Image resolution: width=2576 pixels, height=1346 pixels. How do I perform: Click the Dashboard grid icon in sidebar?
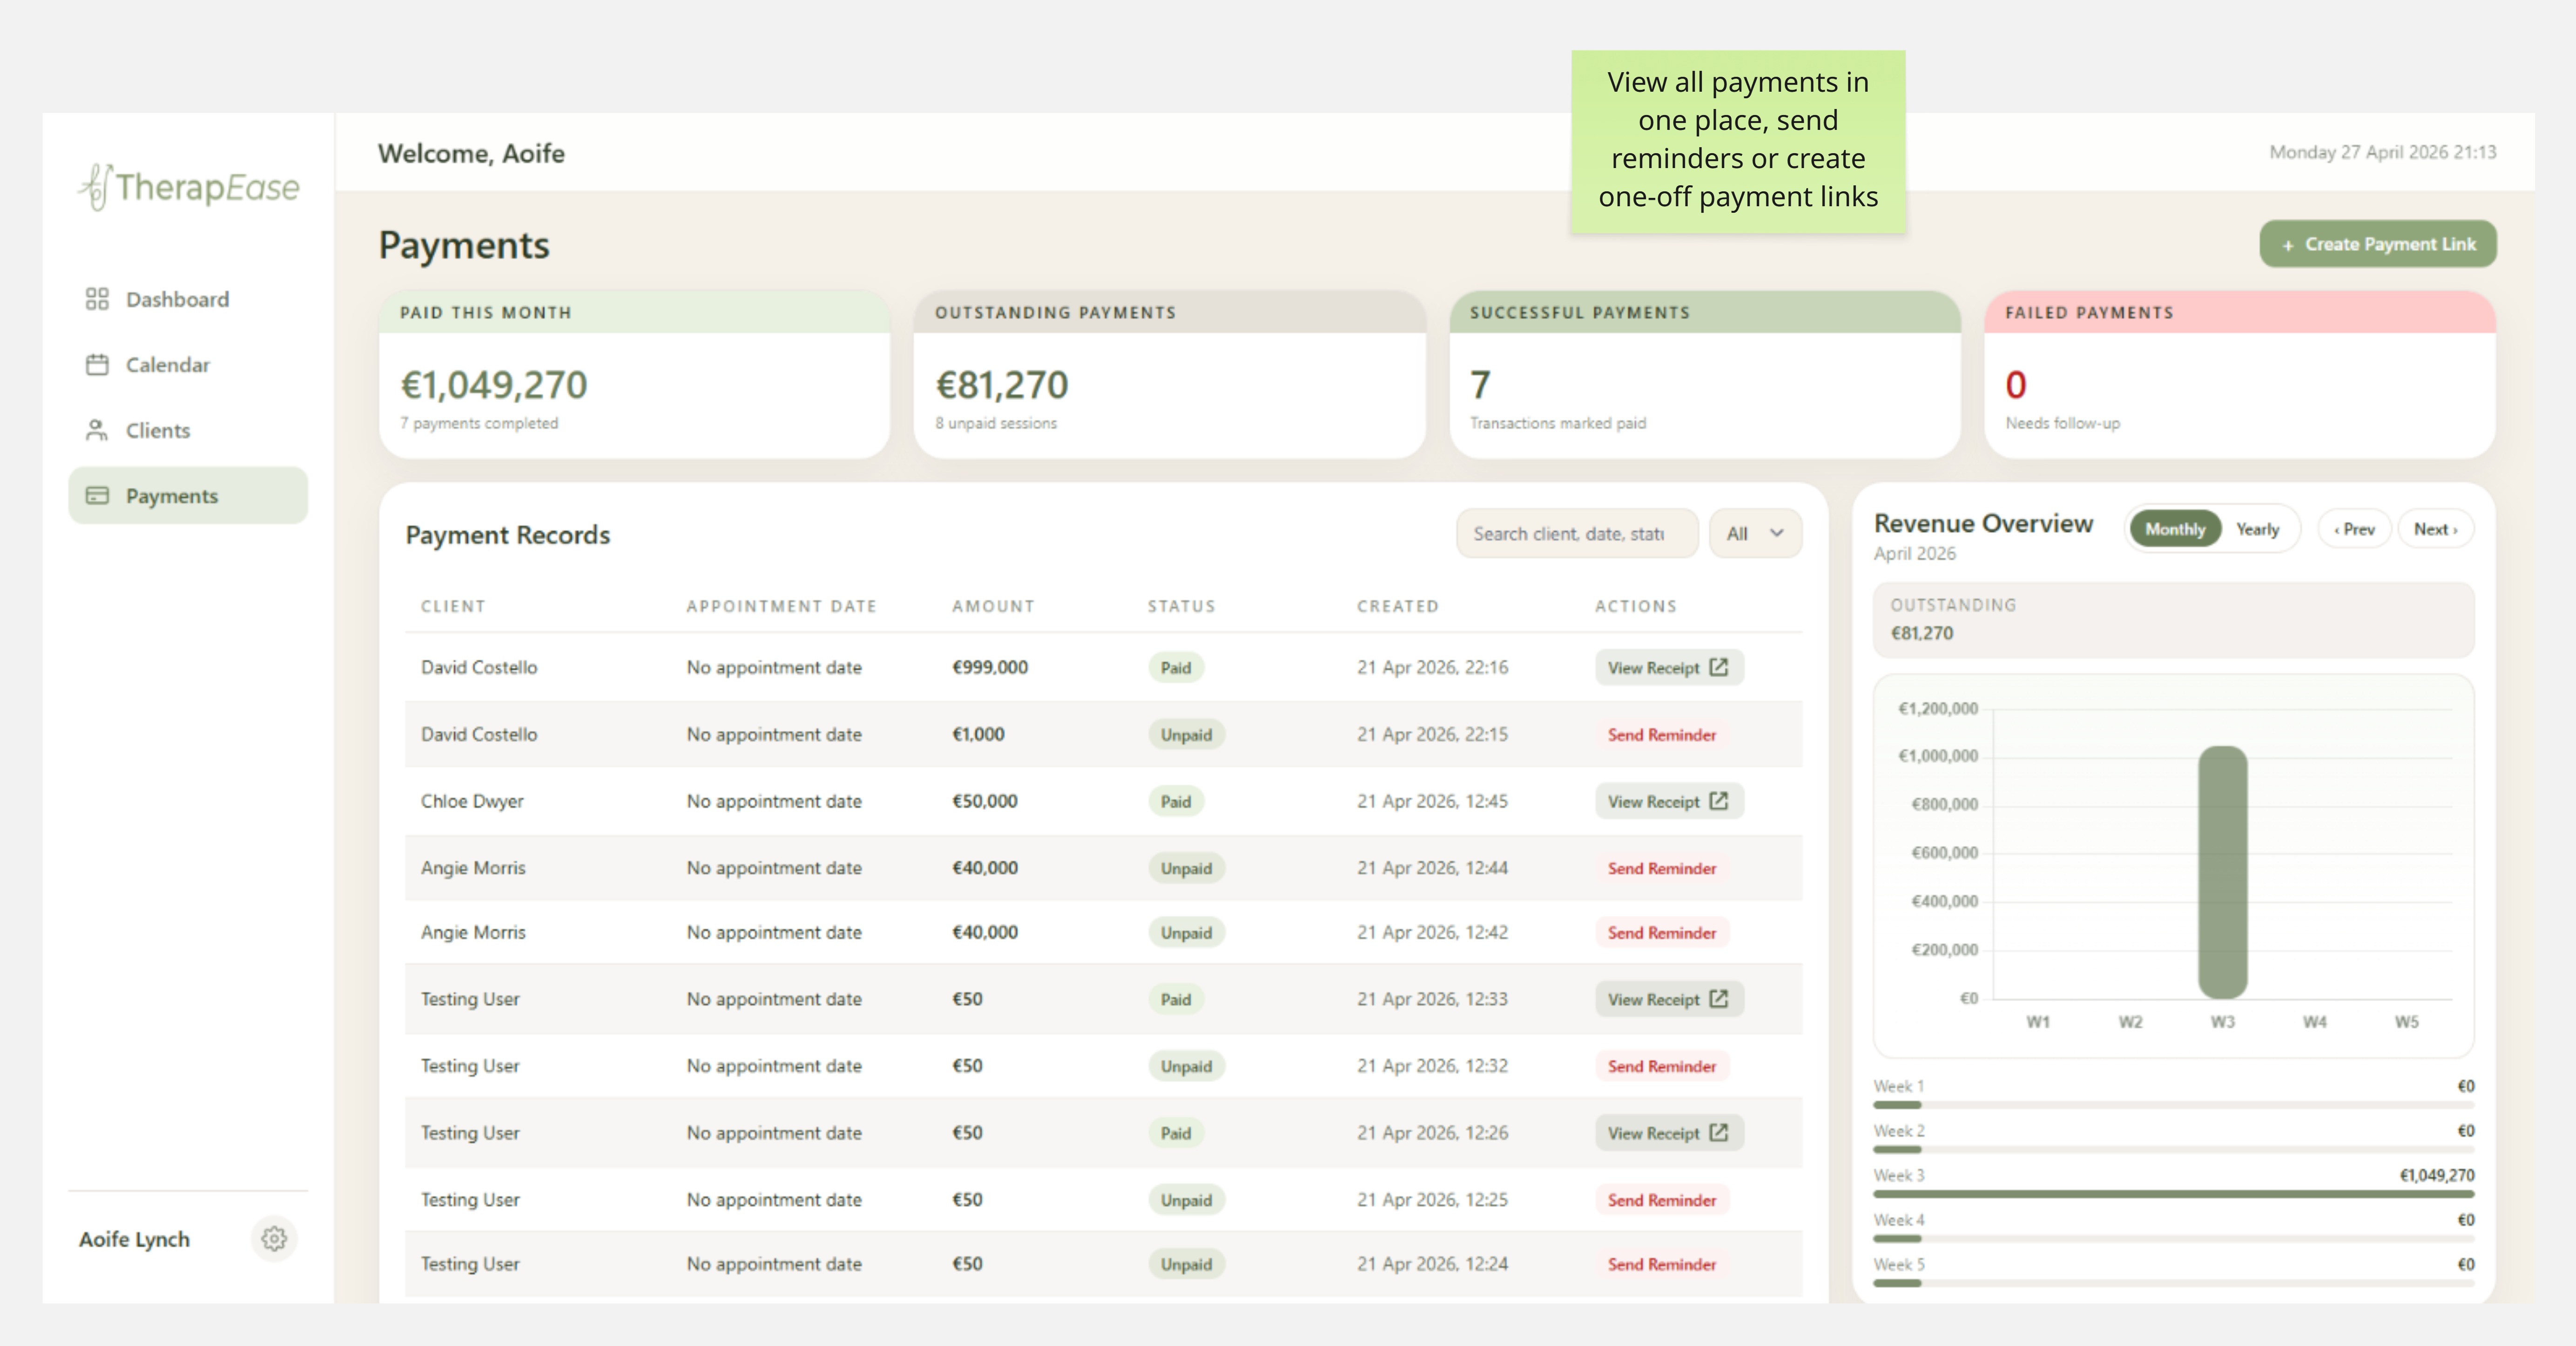coord(97,299)
